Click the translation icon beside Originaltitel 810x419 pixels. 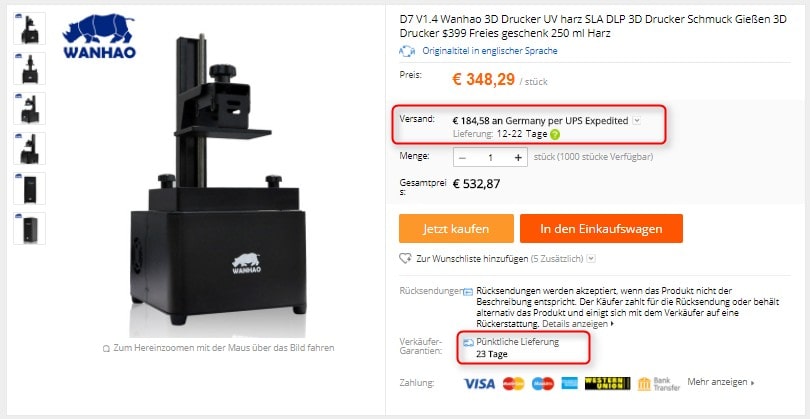[x=407, y=51]
